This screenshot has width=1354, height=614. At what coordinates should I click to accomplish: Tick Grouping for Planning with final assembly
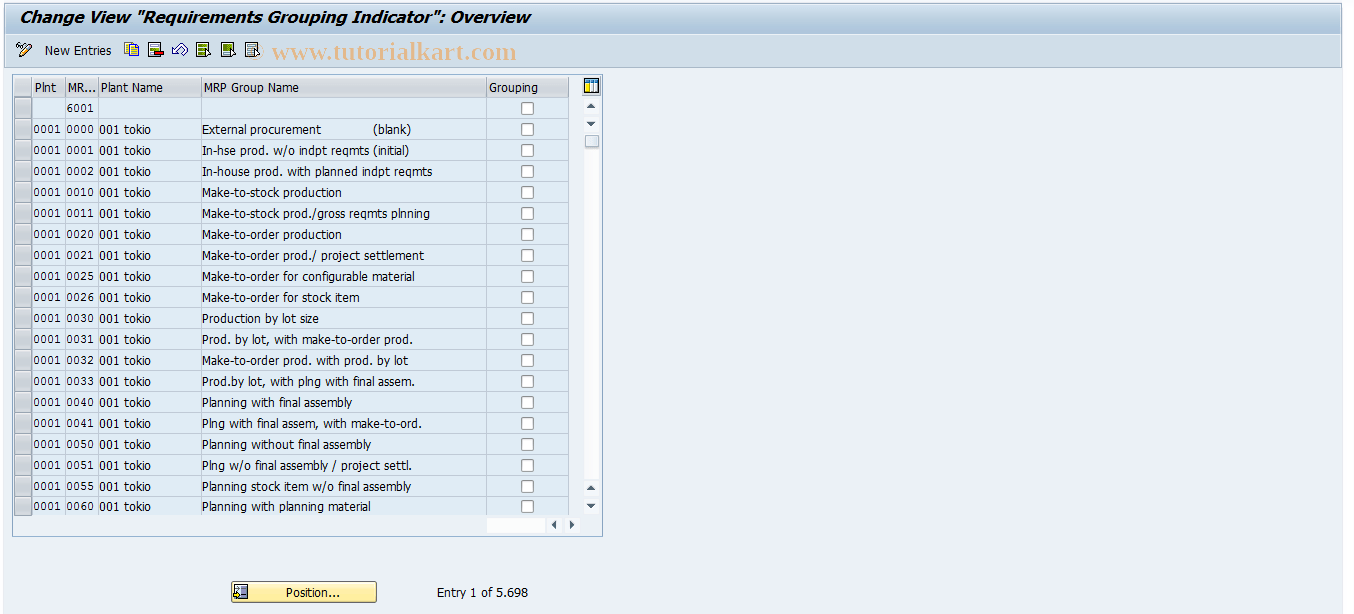click(527, 402)
